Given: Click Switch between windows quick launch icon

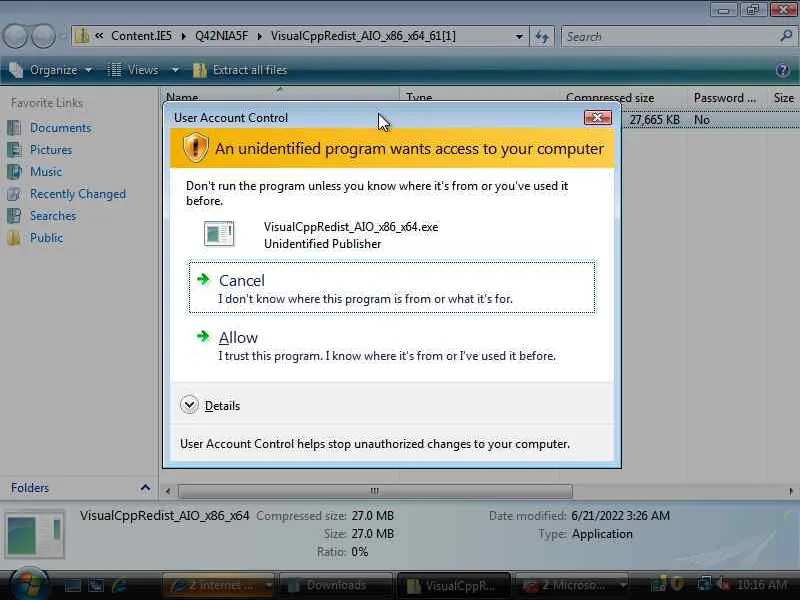Looking at the screenshot, I should pos(96,586).
